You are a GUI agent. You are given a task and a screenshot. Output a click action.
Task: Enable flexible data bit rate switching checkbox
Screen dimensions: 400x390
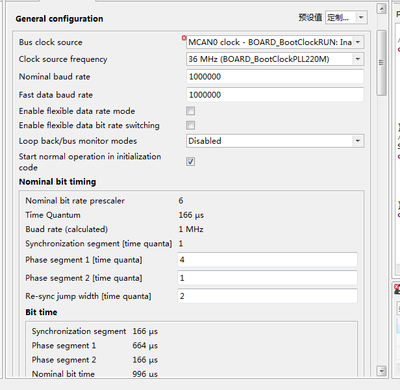191,125
